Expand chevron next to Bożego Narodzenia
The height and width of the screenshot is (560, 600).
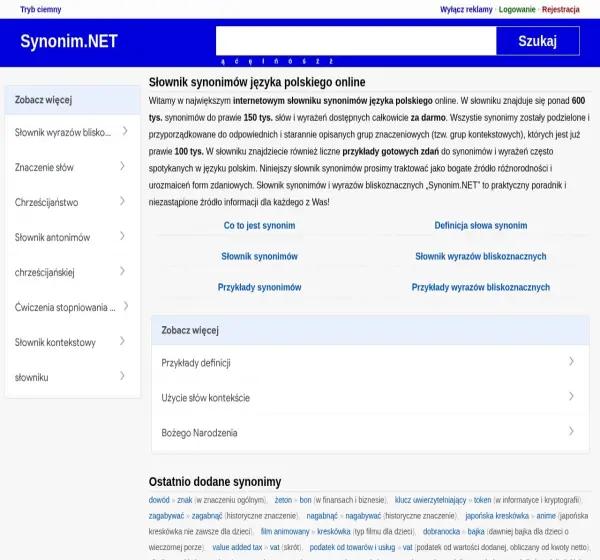tap(571, 431)
